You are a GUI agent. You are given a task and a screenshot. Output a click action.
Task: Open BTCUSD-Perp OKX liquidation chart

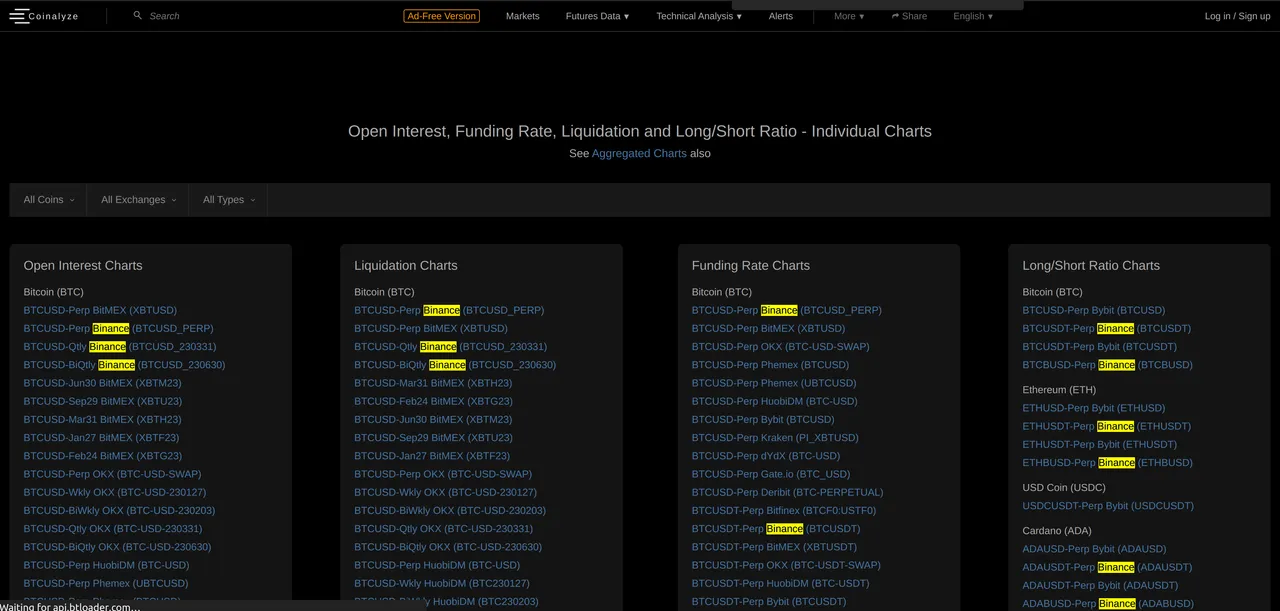443,474
